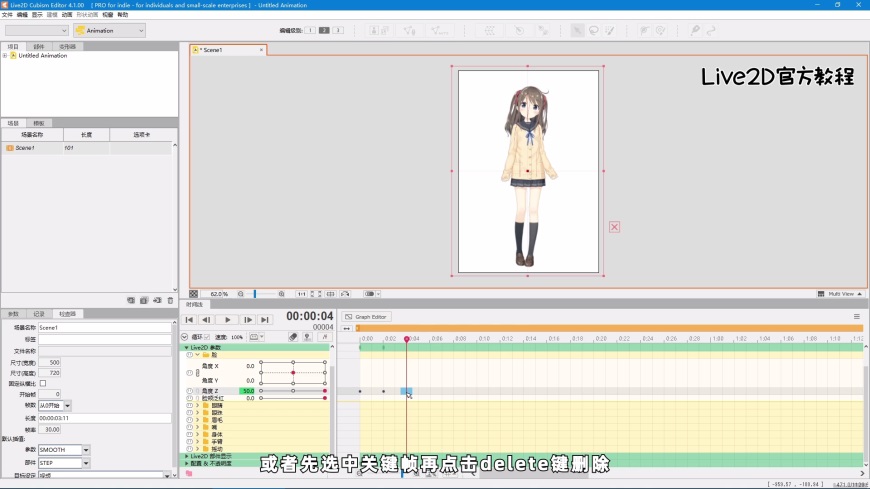Toggle clock icon for 脸 folder
This screenshot has height=489, width=870.
(x=190, y=354)
